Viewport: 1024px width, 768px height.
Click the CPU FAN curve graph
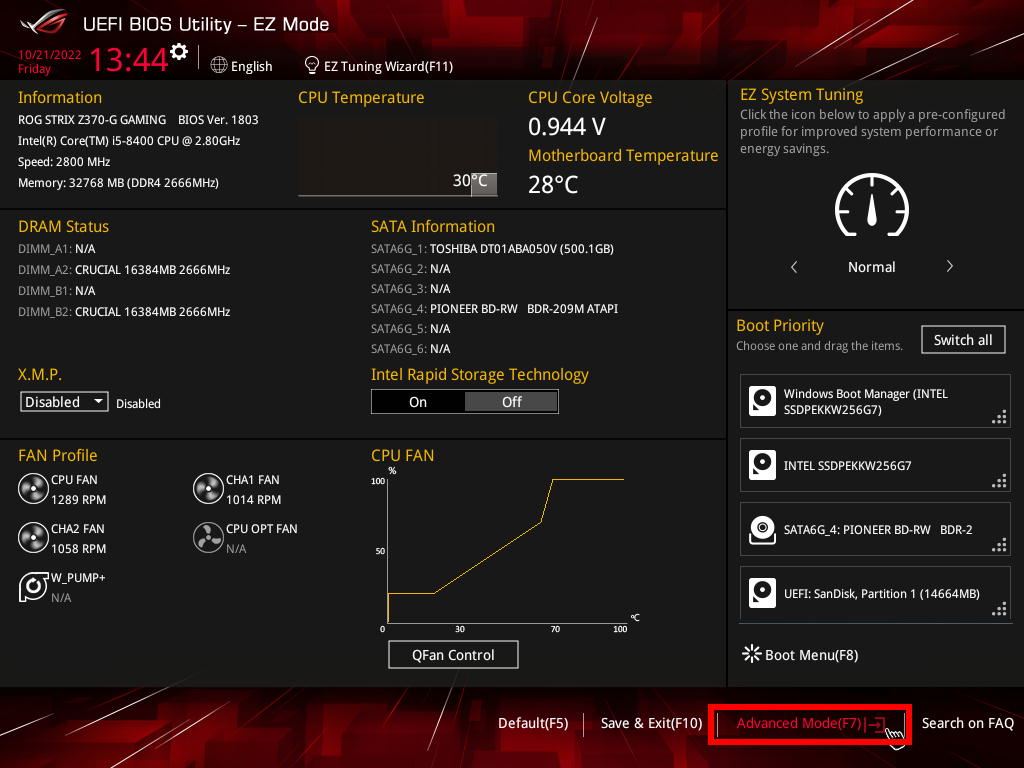coord(506,550)
